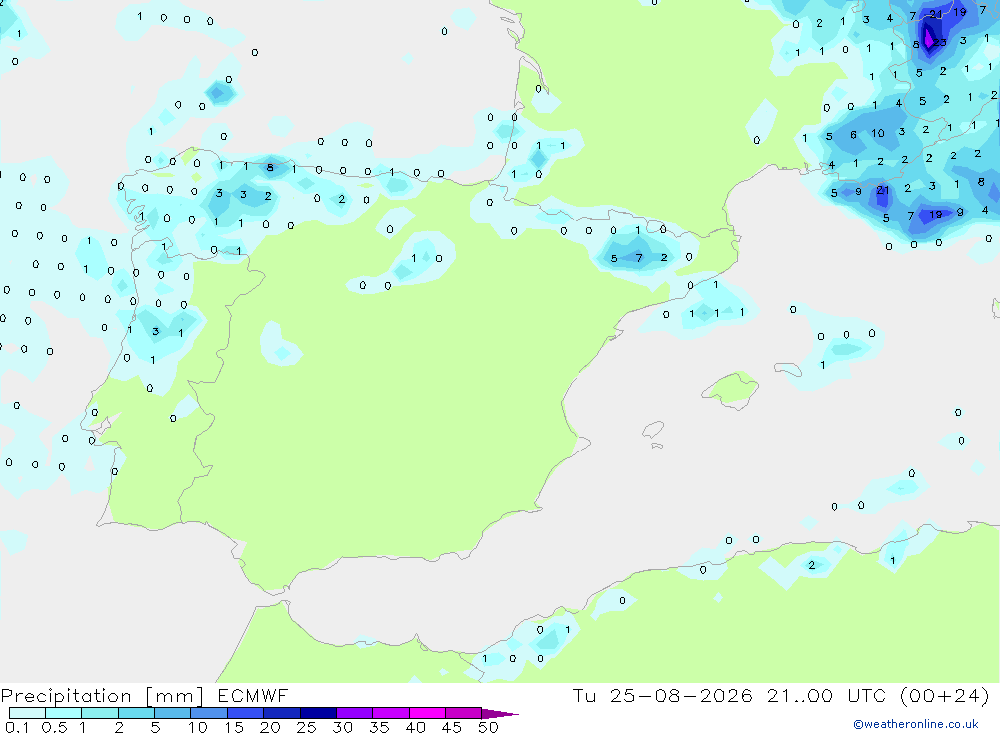Click the ECMWF model label

pyautogui.click(x=253, y=695)
